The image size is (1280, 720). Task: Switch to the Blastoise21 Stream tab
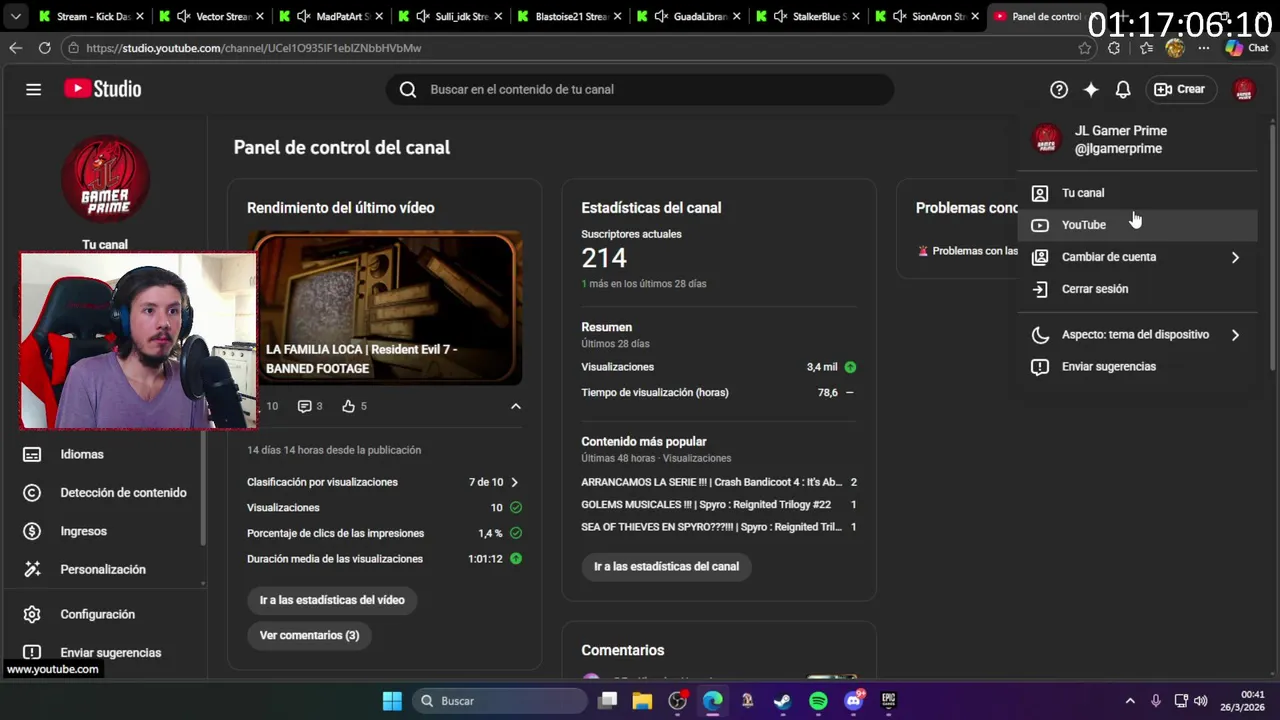570,17
